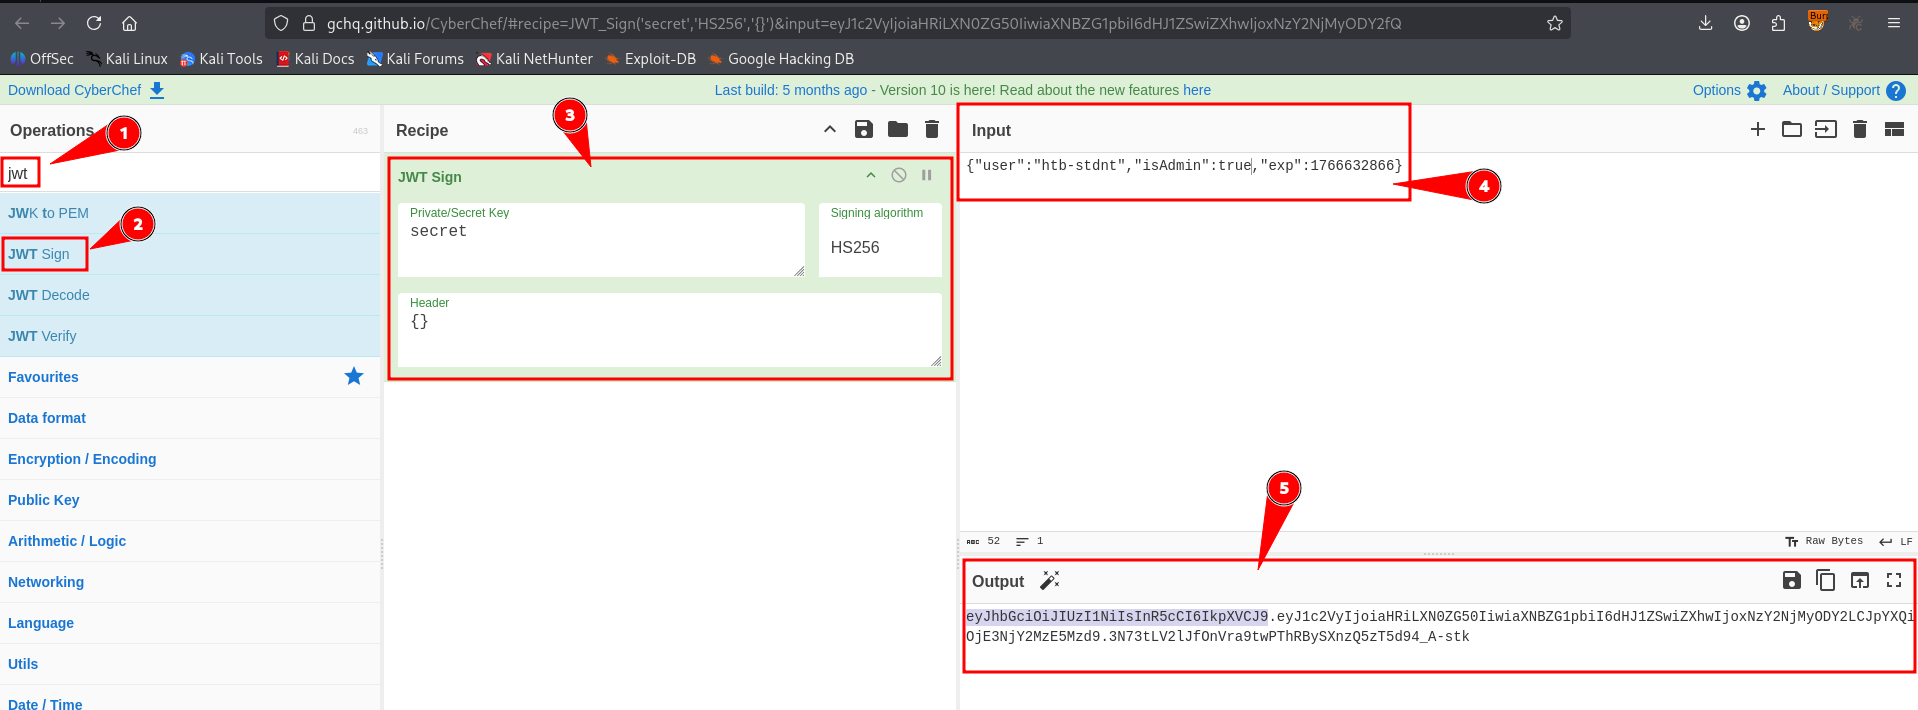Viewport: 1918px width, 710px height.
Task: Save the recipe with floppy disk icon
Action: (864, 129)
